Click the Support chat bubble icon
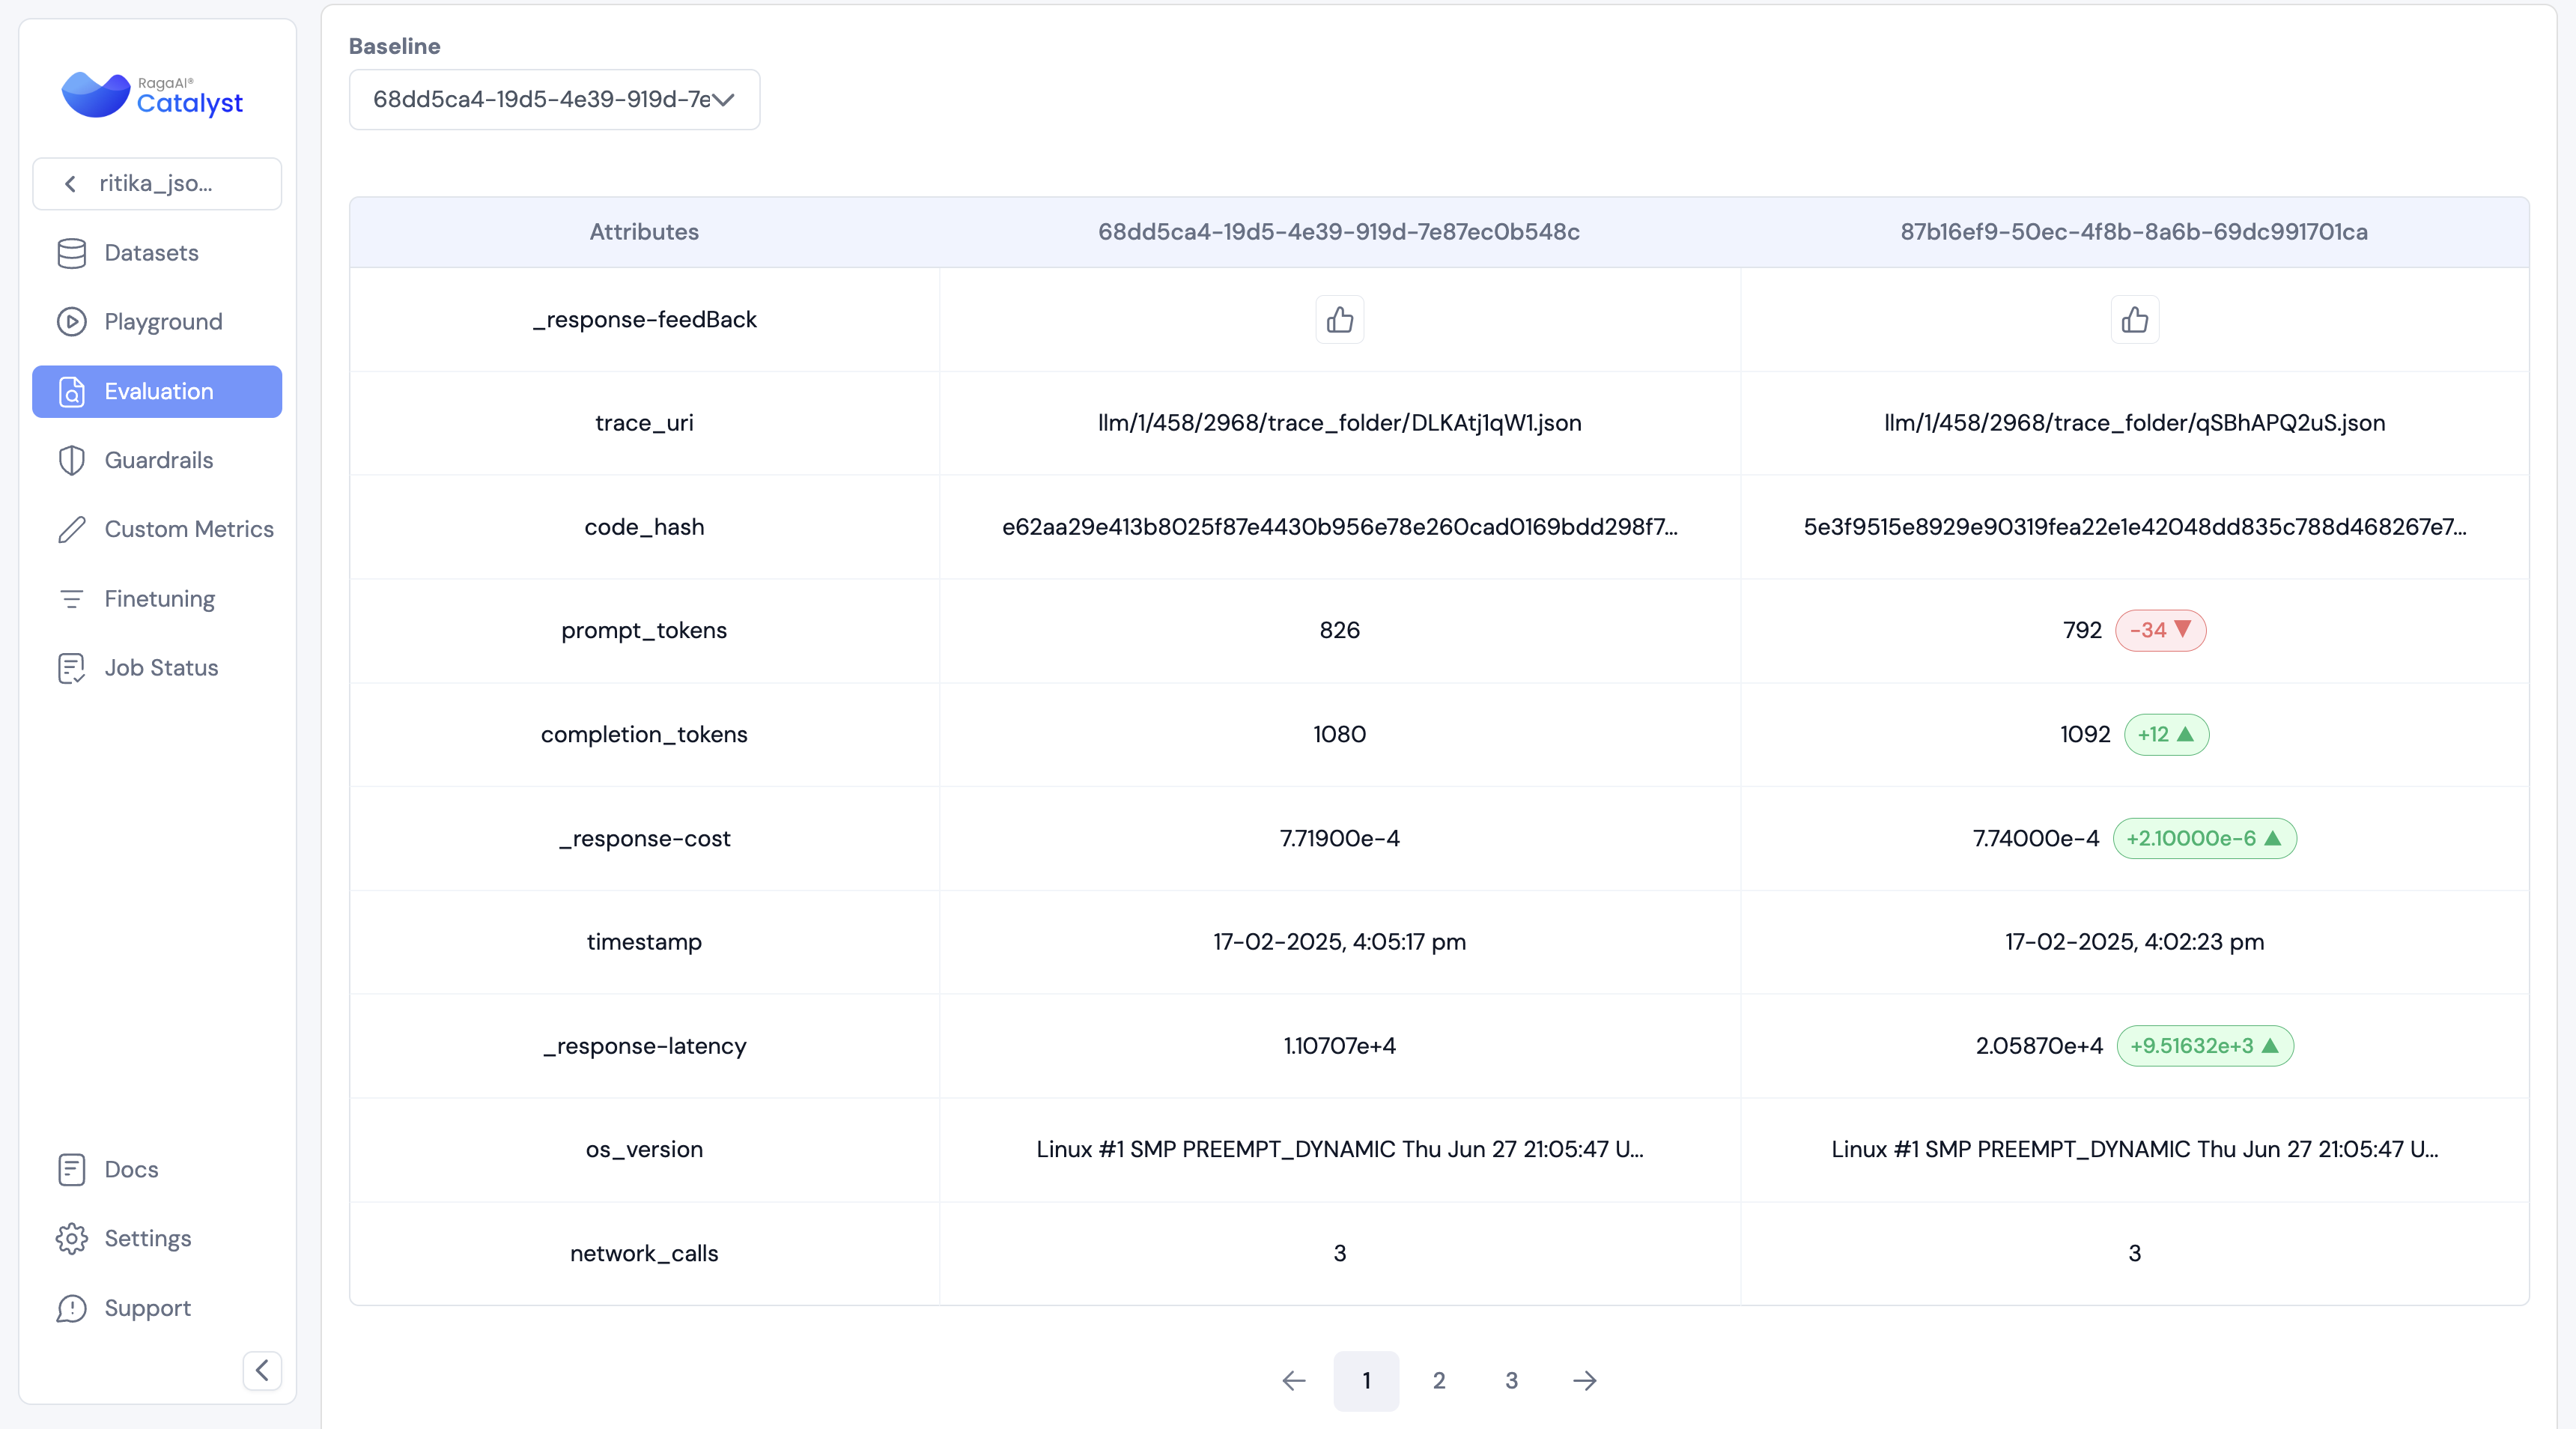 [71, 1308]
